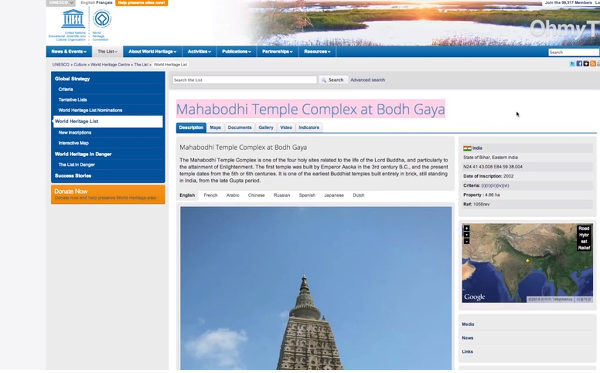This screenshot has height=373, width=600.
Task: Click the India country link
Action: pos(477,148)
